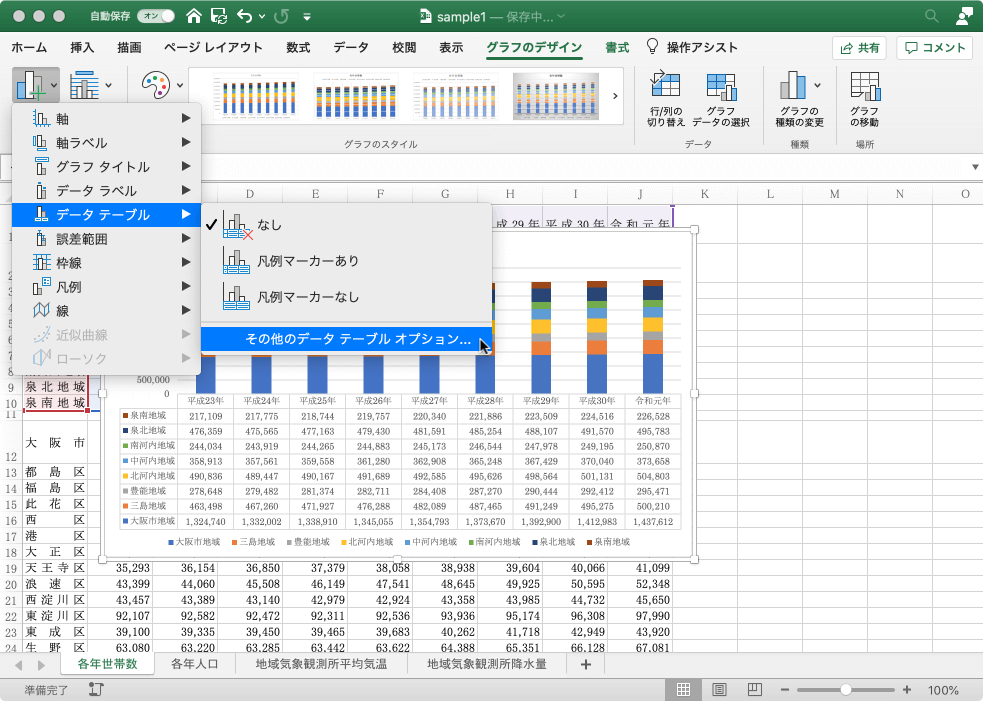Expand the chart styles gallery arrow
The height and width of the screenshot is (701, 983).
tap(615, 96)
